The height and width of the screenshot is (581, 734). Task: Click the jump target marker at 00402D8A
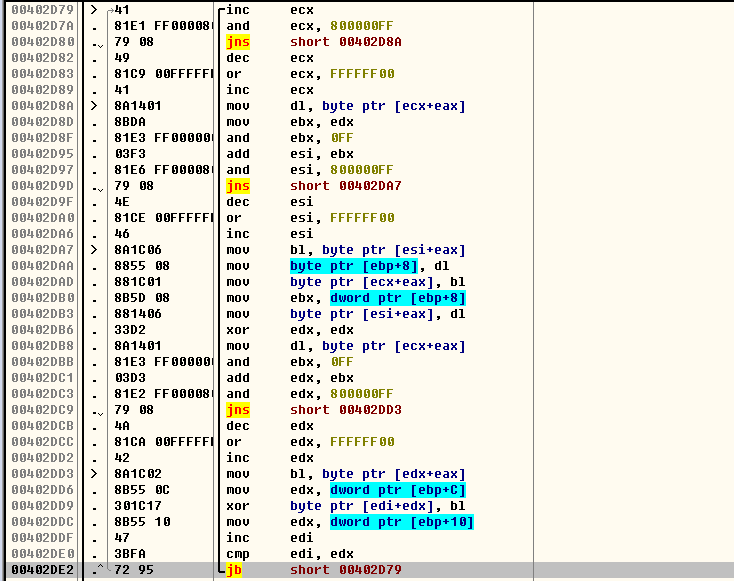[x=95, y=106]
